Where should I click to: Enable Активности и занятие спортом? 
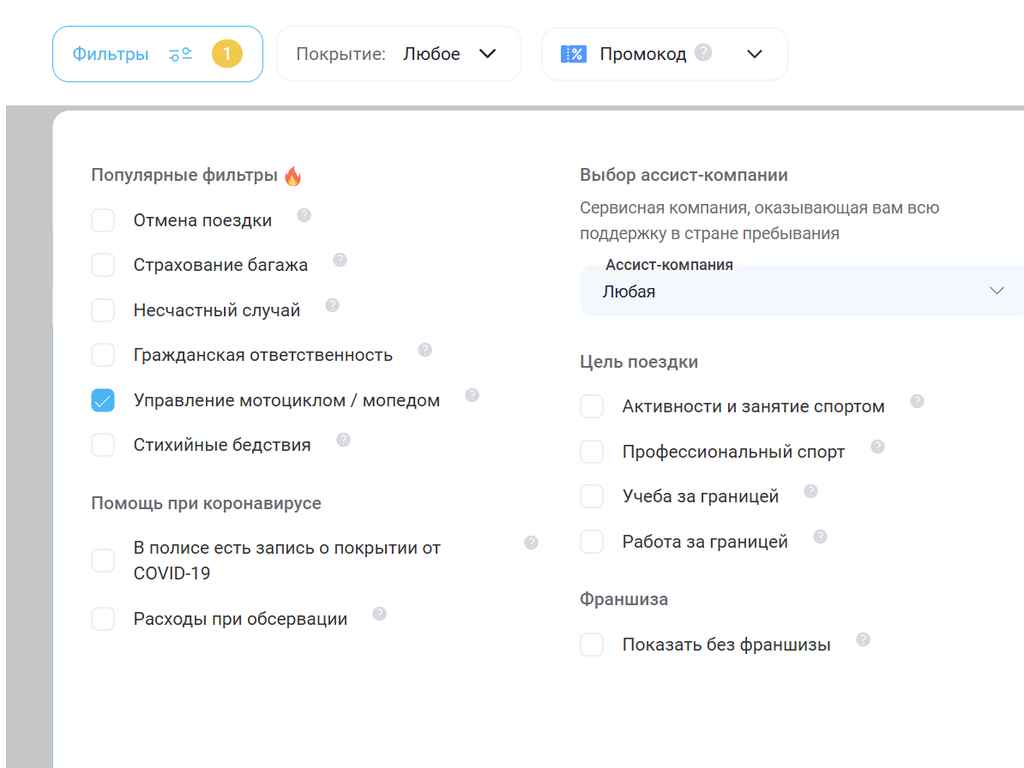click(592, 406)
